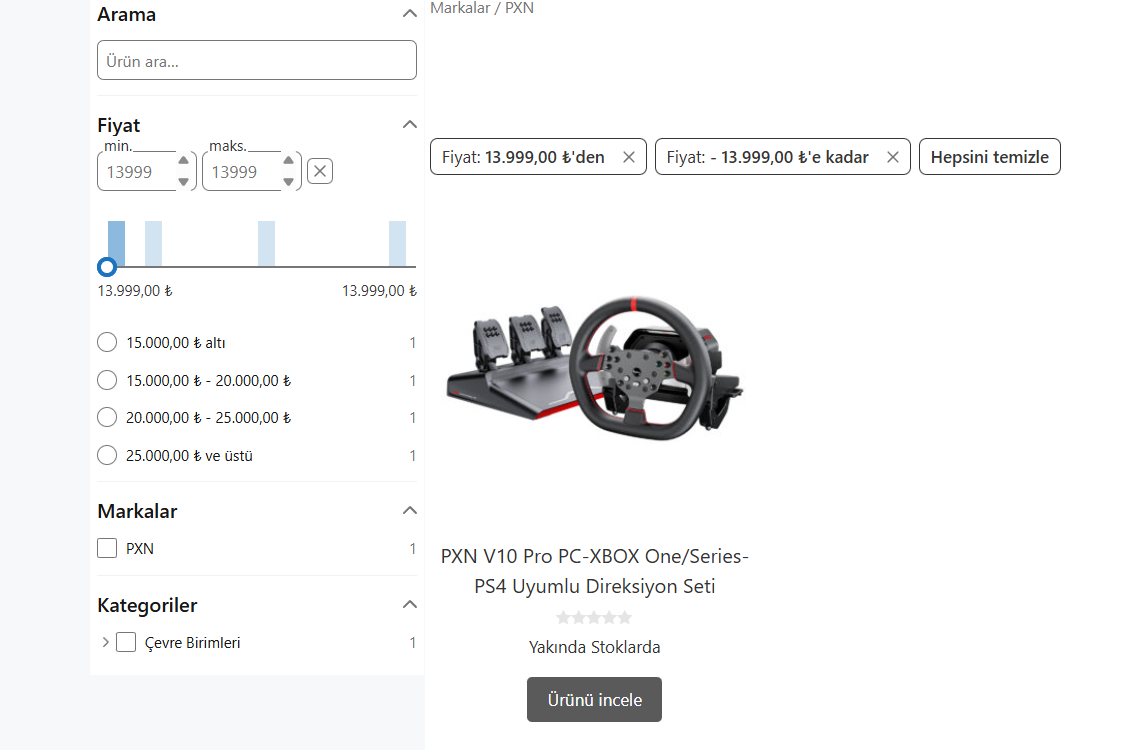
Task: Collapse the Fiyat filter section
Action: coord(409,124)
